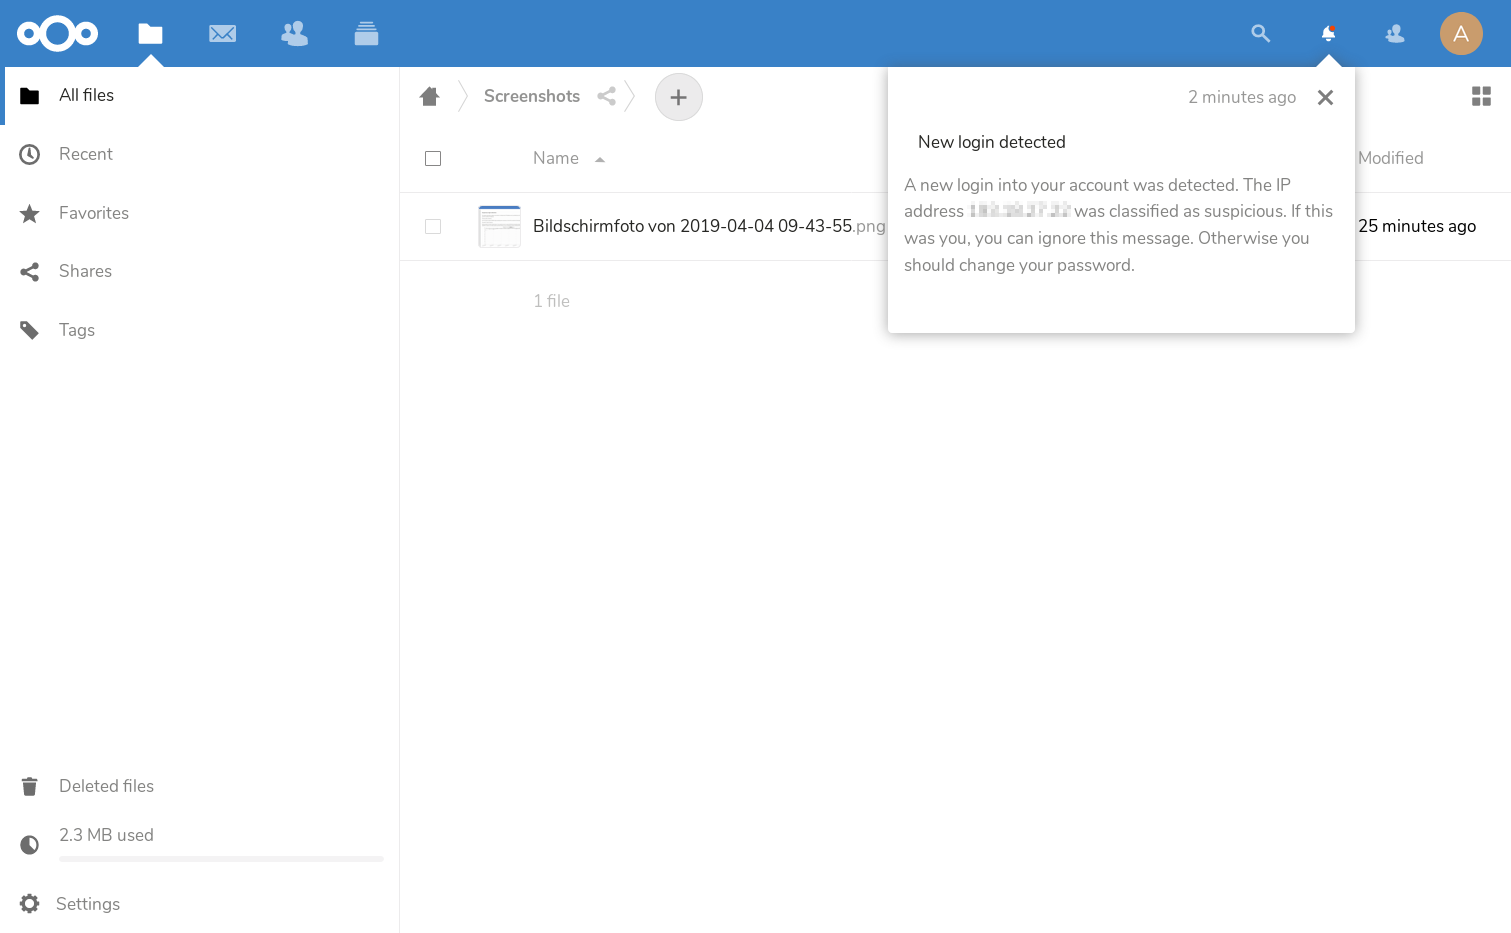This screenshot has width=1511, height=933.
Task: Click the New (+) button
Action: click(x=678, y=97)
